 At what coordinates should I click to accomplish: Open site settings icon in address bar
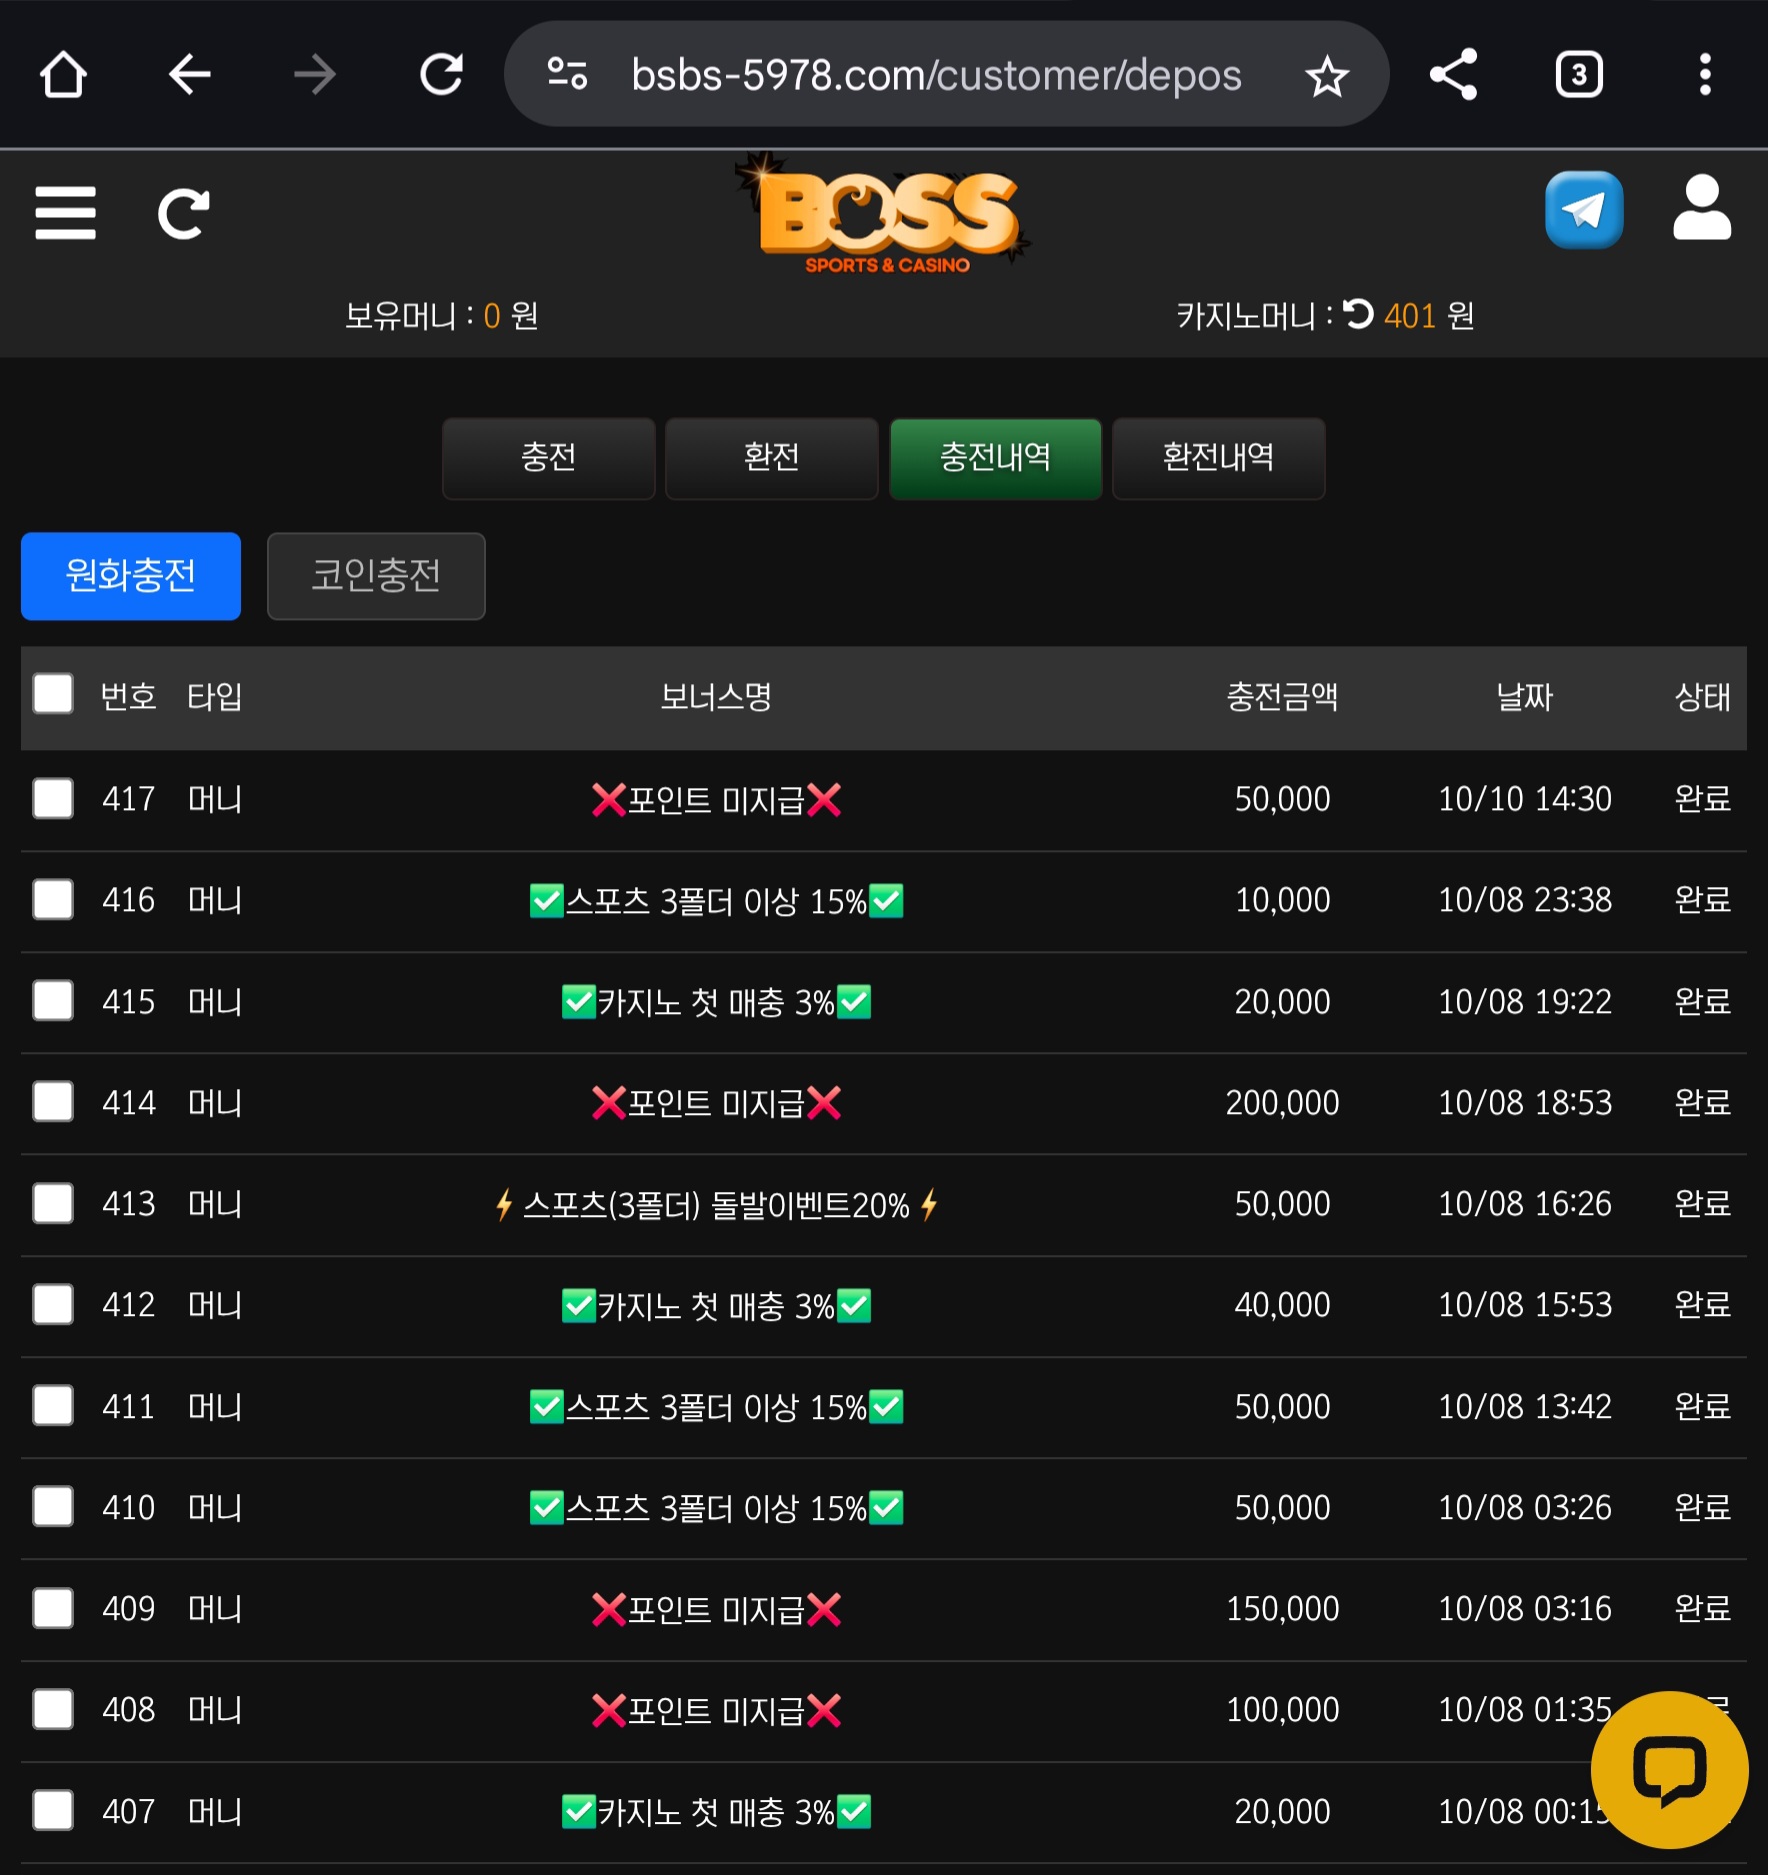coord(567,75)
